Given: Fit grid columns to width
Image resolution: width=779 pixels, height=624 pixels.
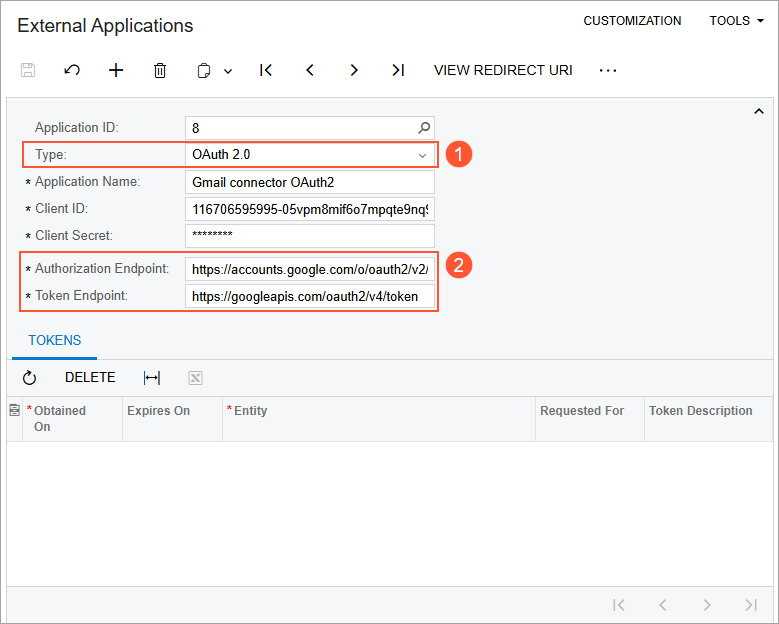Looking at the screenshot, I should 152,378.
